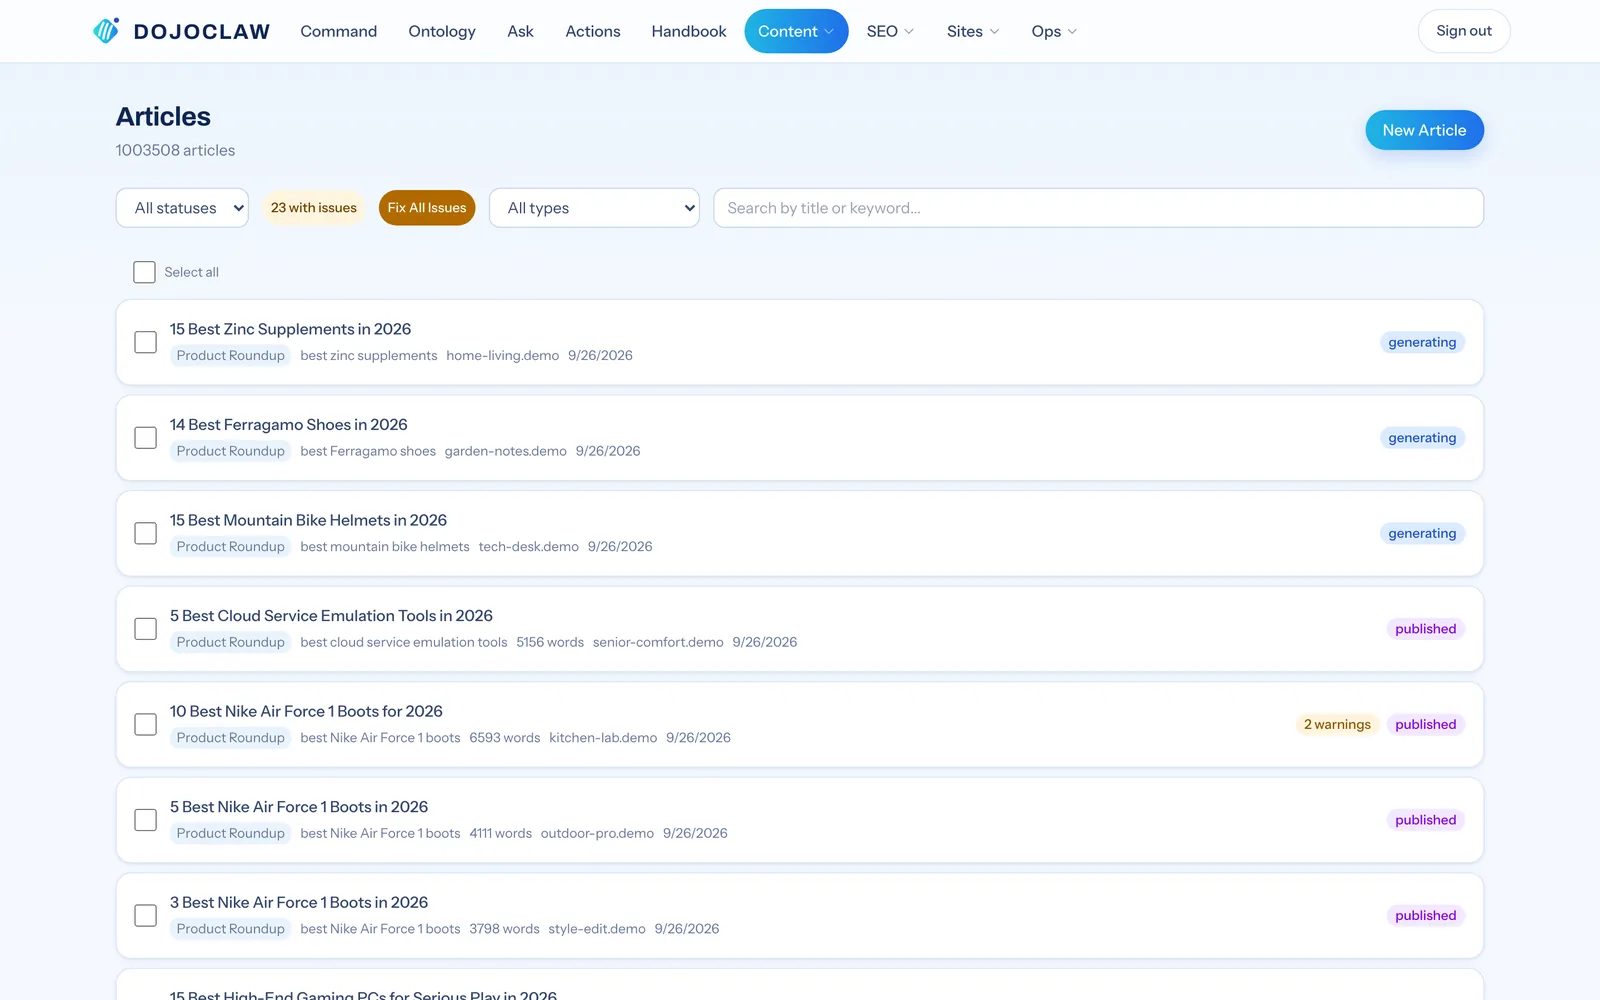Image resolution: width=1600 pixels, height=1000 pixels.
Task: Open the Ontology page
Action: click(x=442, y=31)
